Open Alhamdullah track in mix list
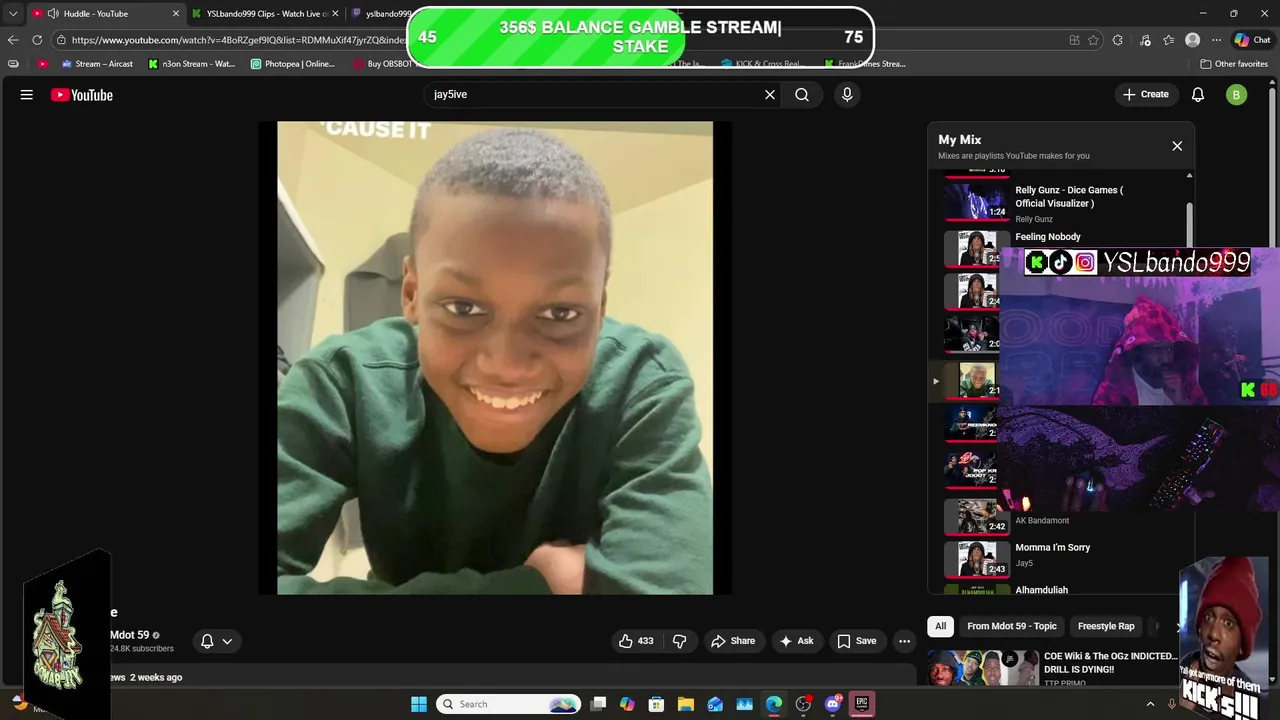Image resolution: width=1280 pixels, height=720 pixels. point(1042,590)
